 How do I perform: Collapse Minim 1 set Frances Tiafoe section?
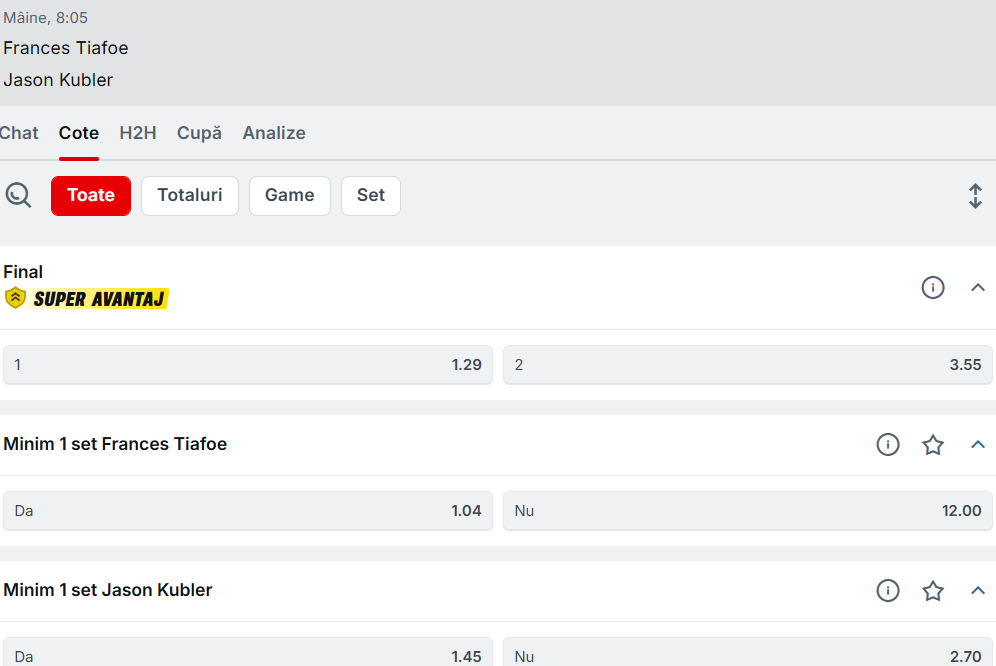(978, 444)
